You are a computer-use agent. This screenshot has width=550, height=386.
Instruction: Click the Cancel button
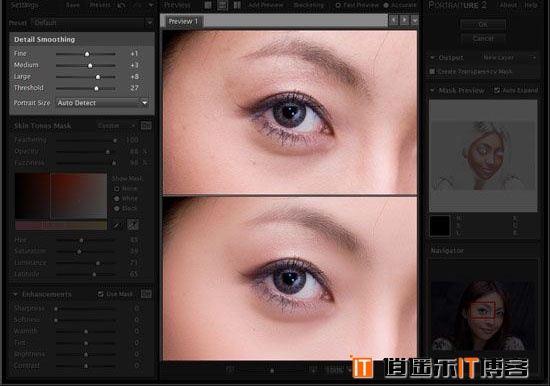483,38
